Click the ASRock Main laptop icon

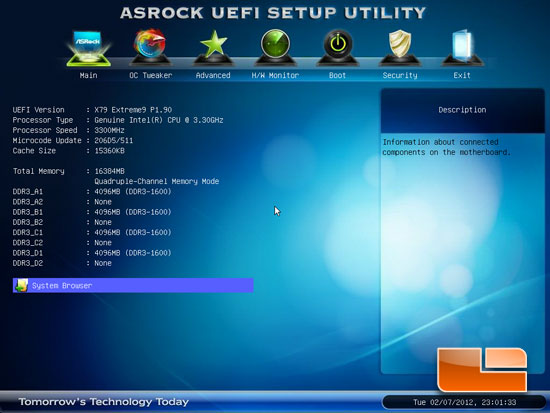click(x=89, y=48)
